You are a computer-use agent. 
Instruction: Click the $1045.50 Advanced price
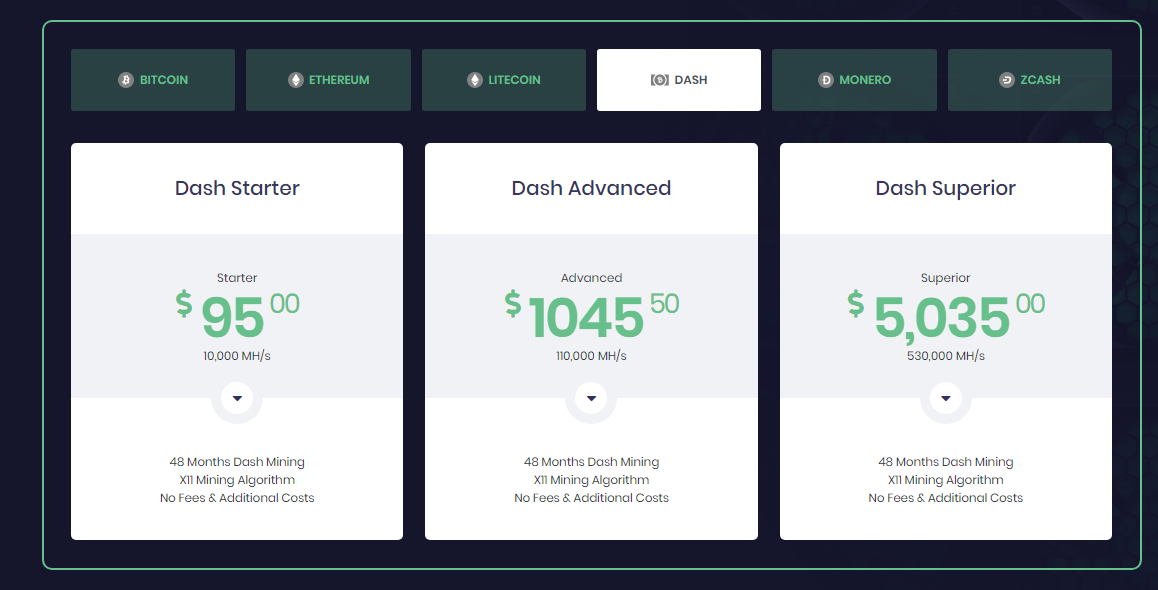tap(591, 315)
